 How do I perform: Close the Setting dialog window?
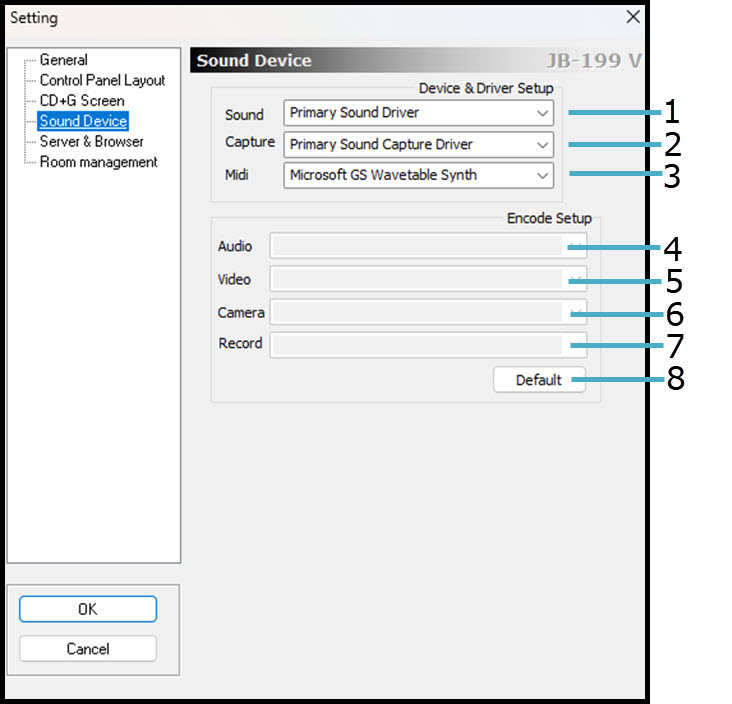(632, 17)
